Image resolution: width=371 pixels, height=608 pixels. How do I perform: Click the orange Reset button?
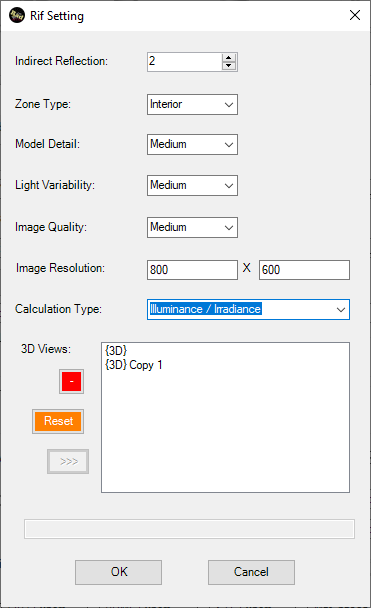tap(58, 421)
